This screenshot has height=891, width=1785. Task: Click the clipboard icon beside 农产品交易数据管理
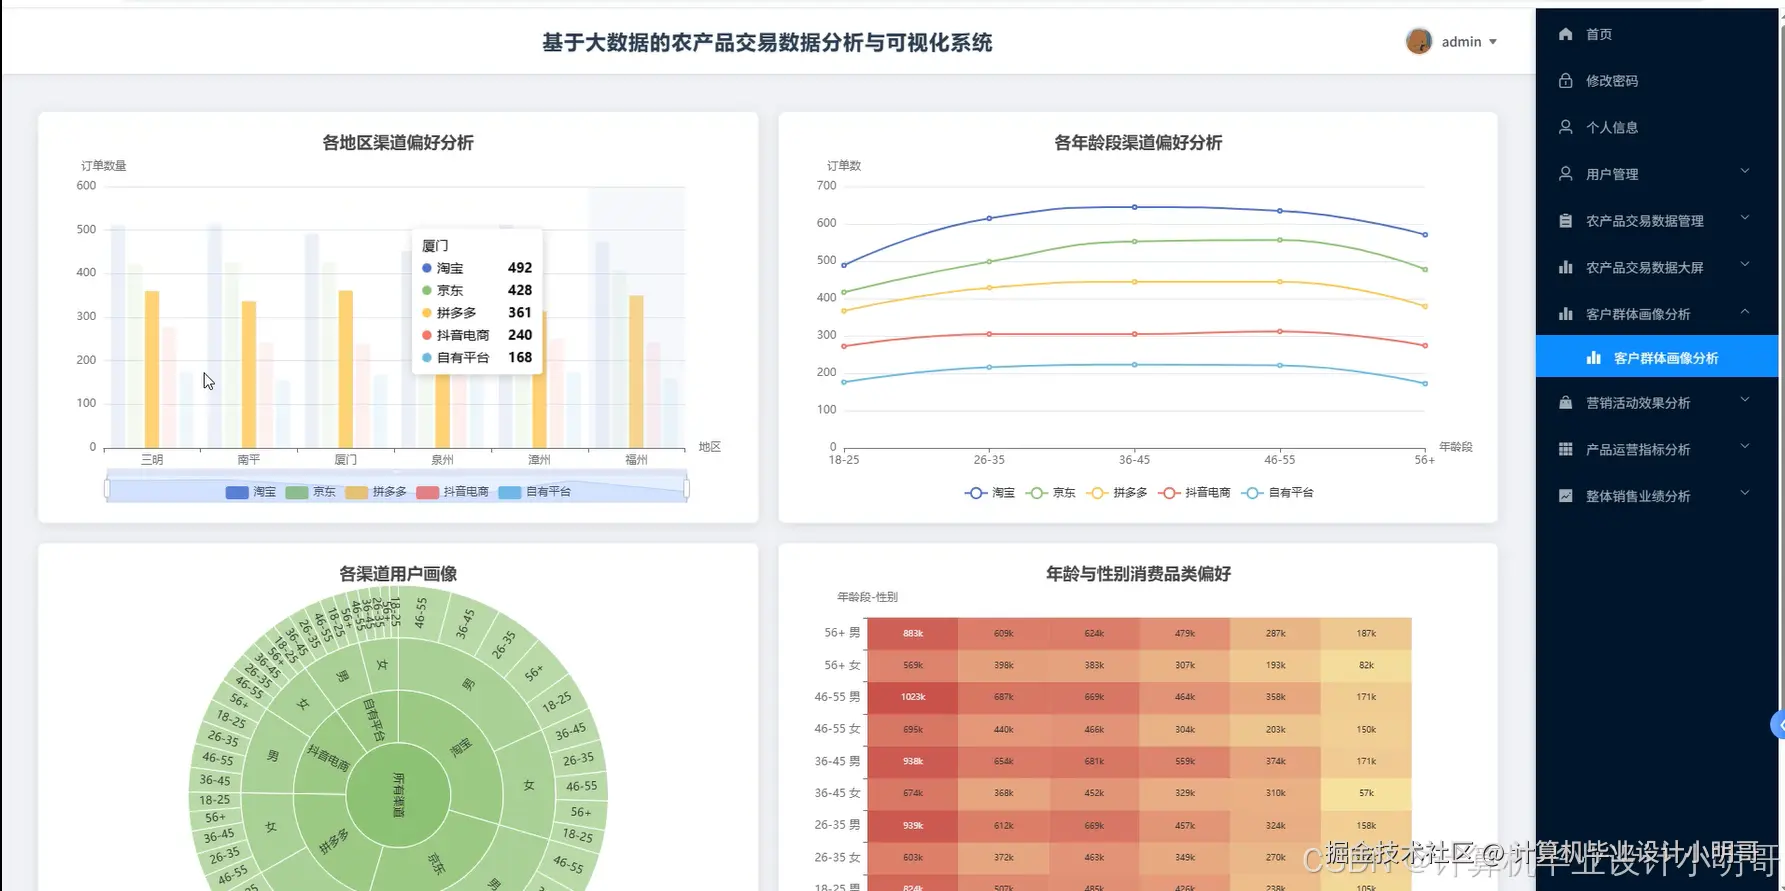pyautogui.click(x=1565, y=220)
